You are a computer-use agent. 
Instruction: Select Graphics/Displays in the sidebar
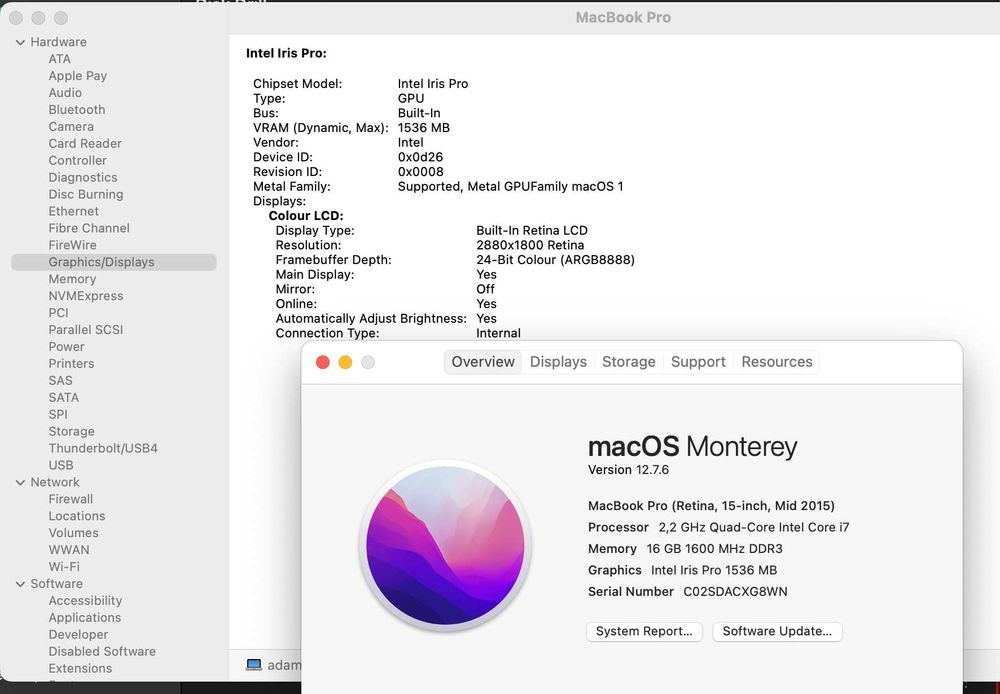pos(114,262)
